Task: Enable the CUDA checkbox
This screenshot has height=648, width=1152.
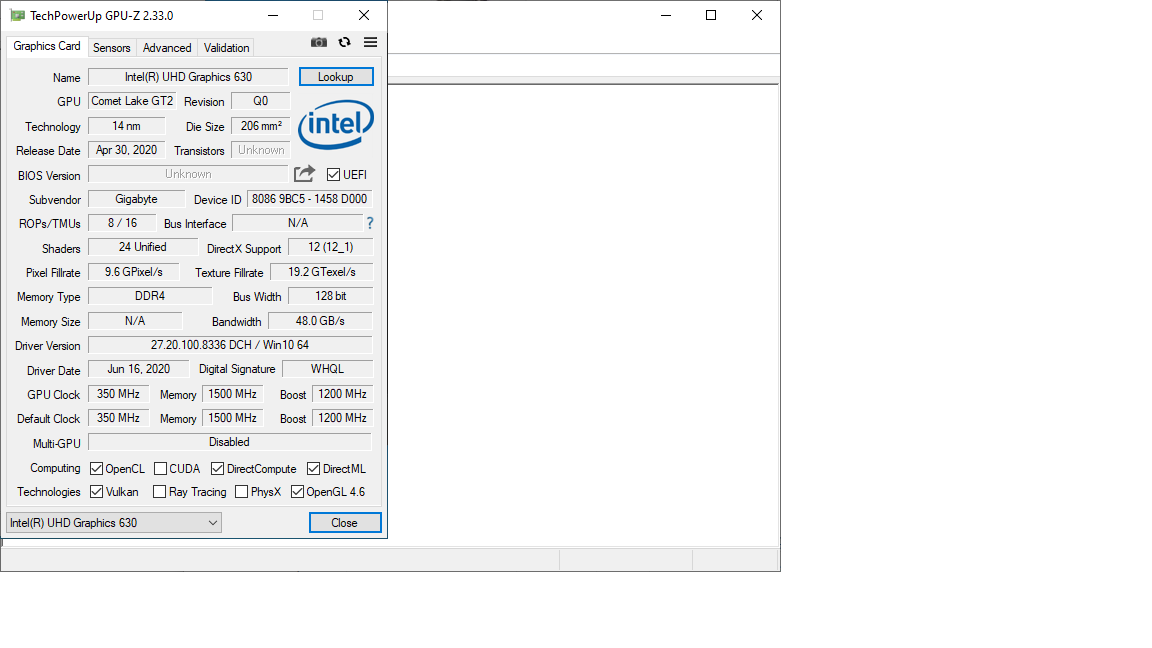Action: click(x=160, y=469)
